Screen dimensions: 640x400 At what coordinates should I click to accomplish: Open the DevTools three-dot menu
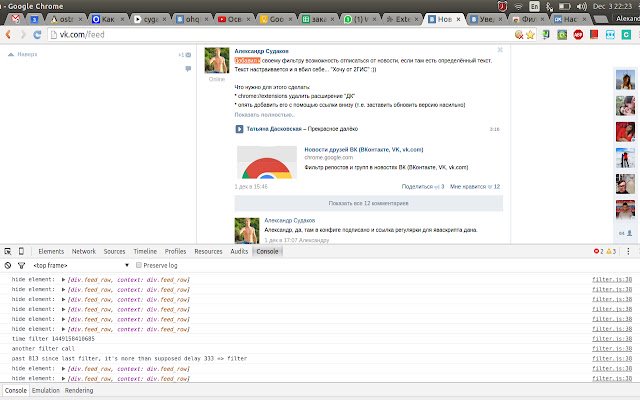(628, 251)
